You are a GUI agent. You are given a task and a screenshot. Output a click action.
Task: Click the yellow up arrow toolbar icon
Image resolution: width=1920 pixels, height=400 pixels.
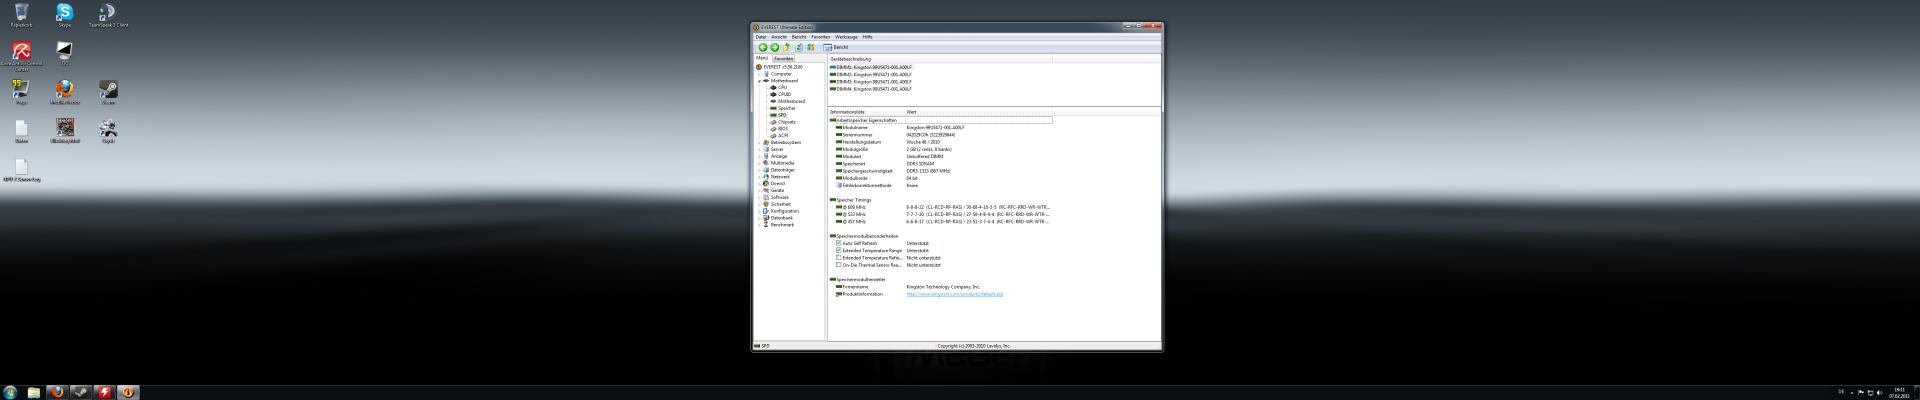click(786, 47)
